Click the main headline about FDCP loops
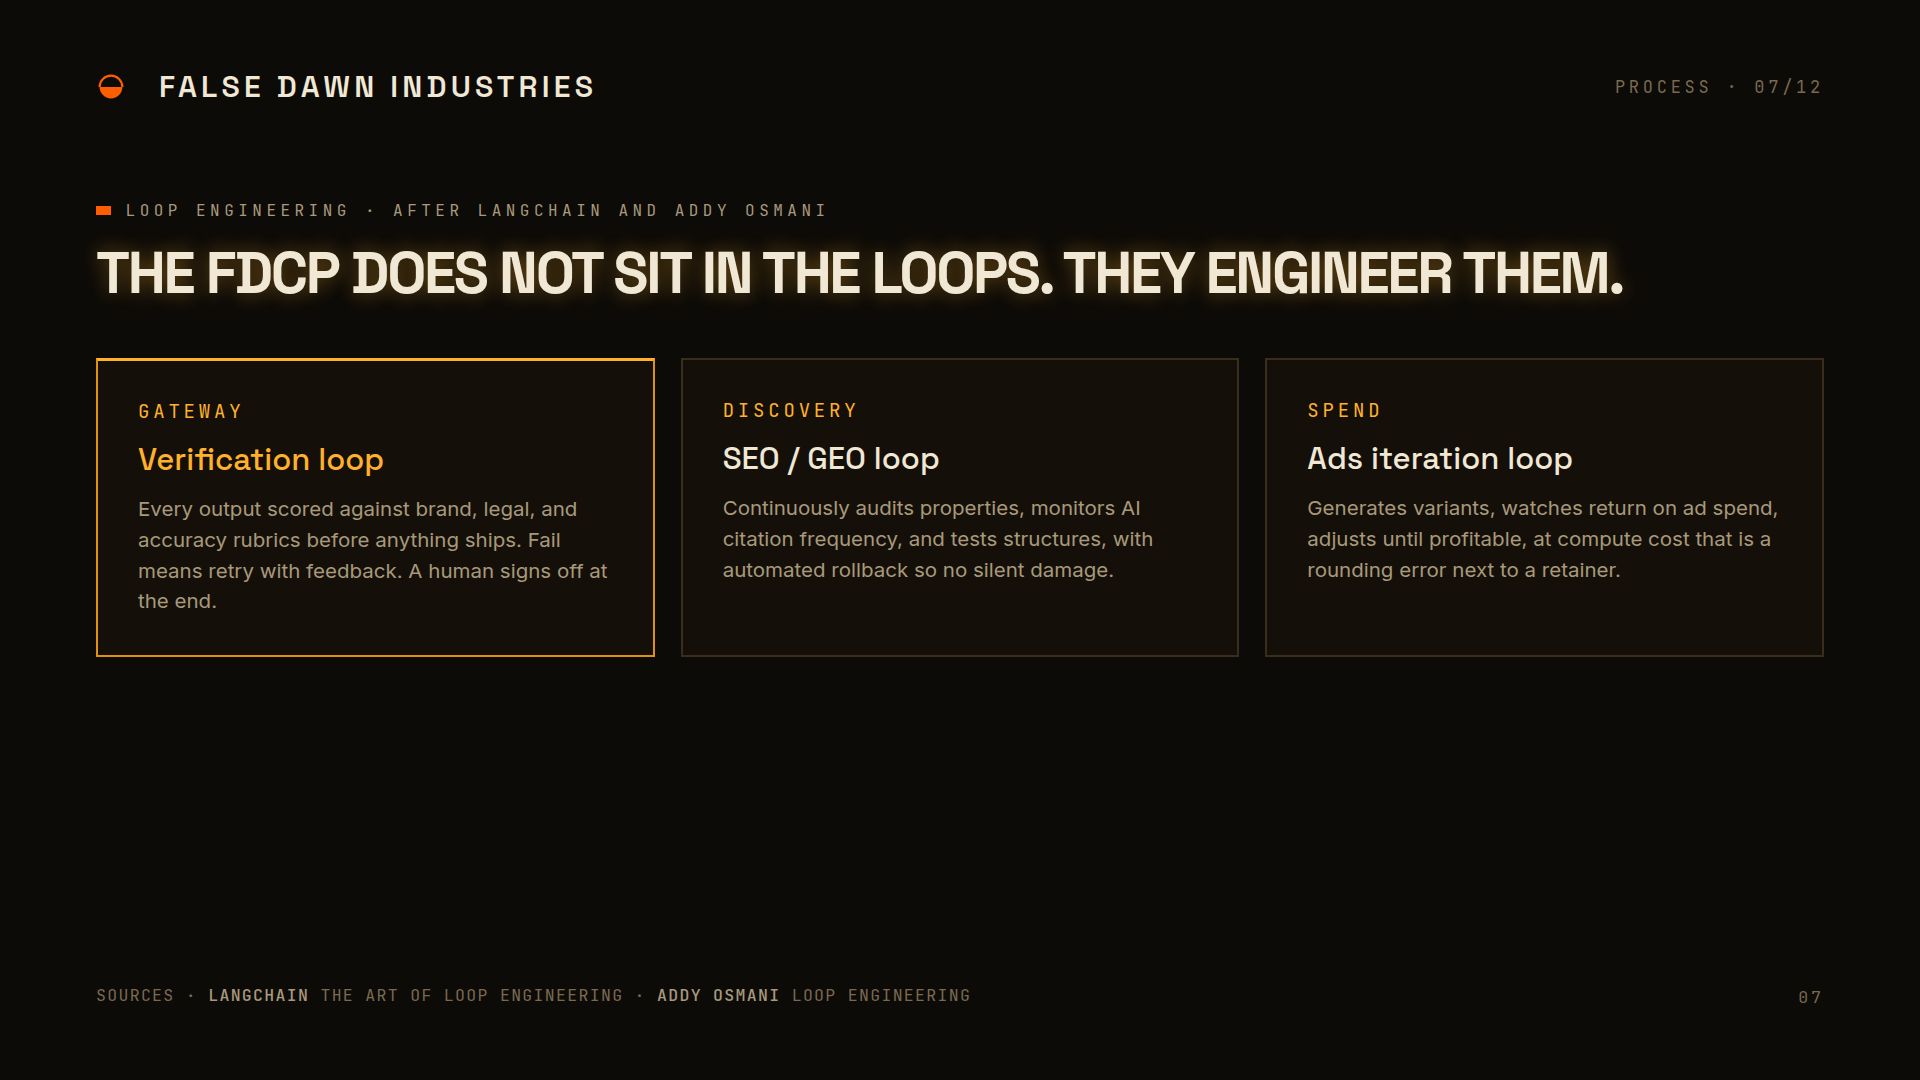Image resolution: width=1920 pixels, height=1080 pixels. pyautogui.click(x=859, y=273)
